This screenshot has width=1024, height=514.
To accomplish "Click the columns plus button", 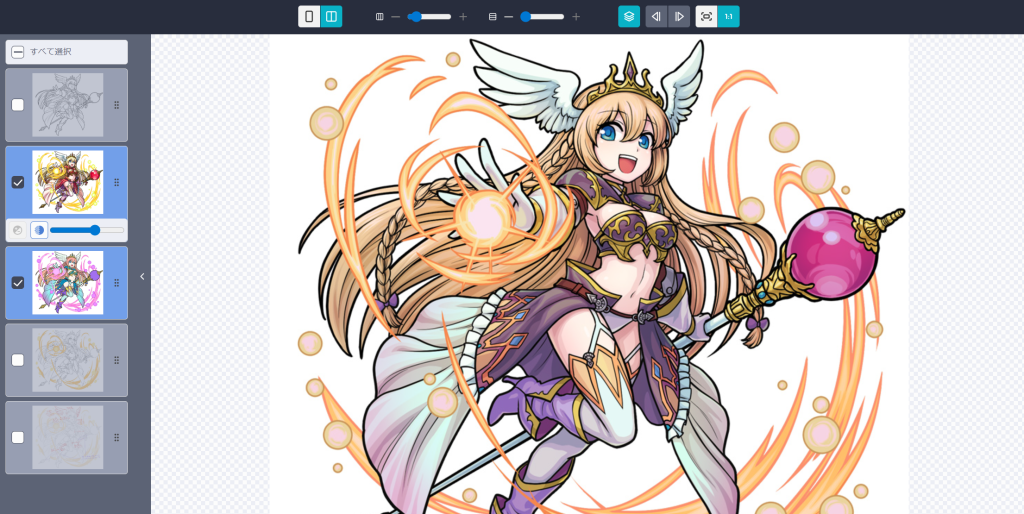I will point(463,17).
